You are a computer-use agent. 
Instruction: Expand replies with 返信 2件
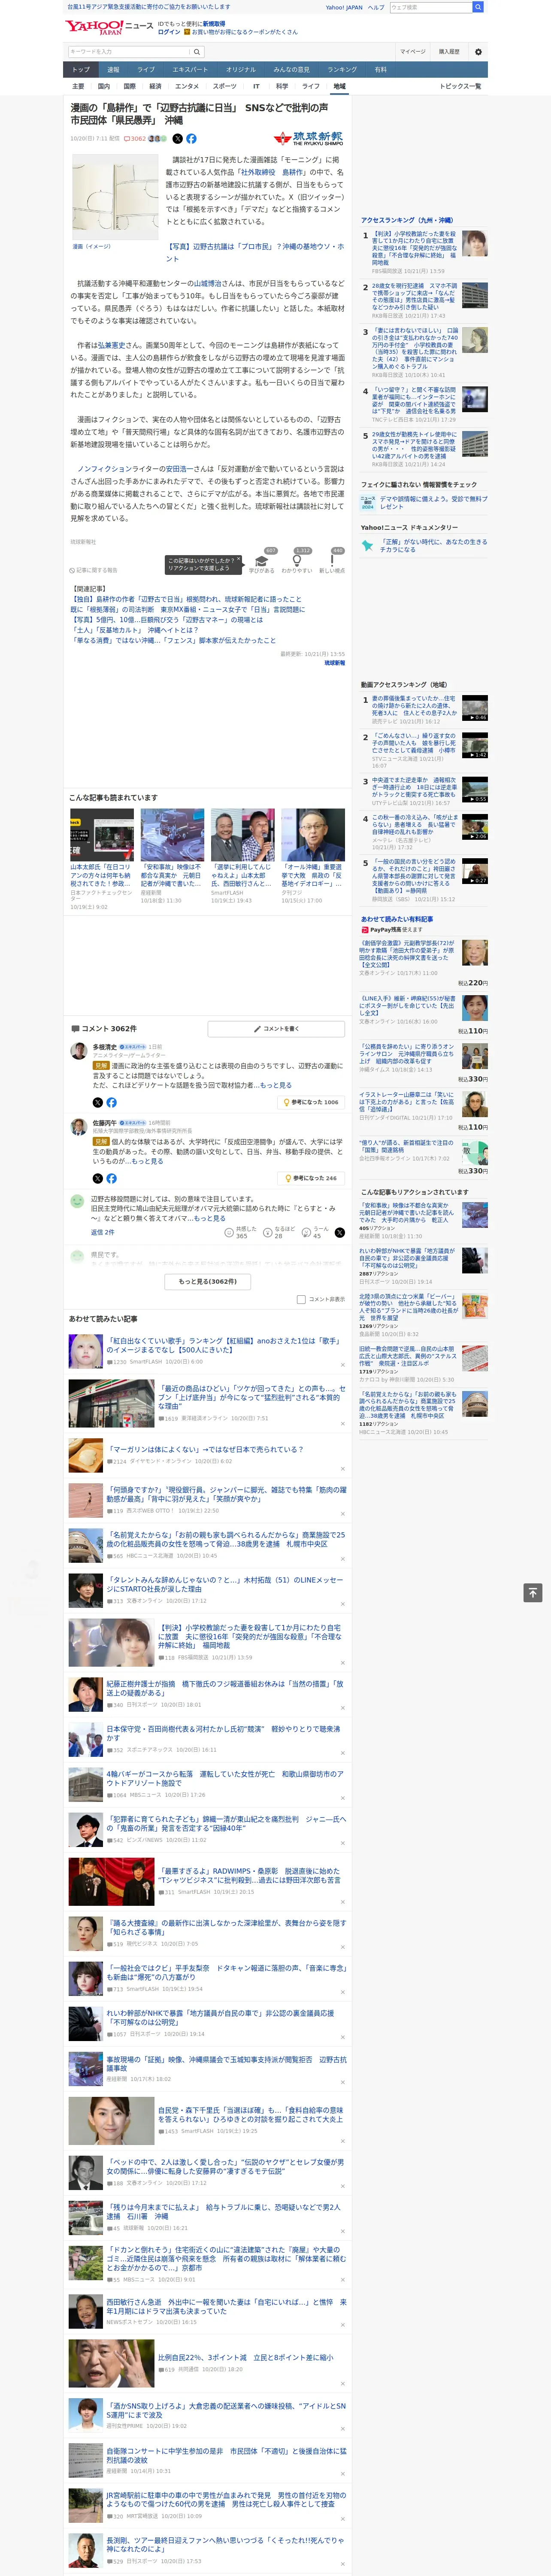coord(102,1232)
